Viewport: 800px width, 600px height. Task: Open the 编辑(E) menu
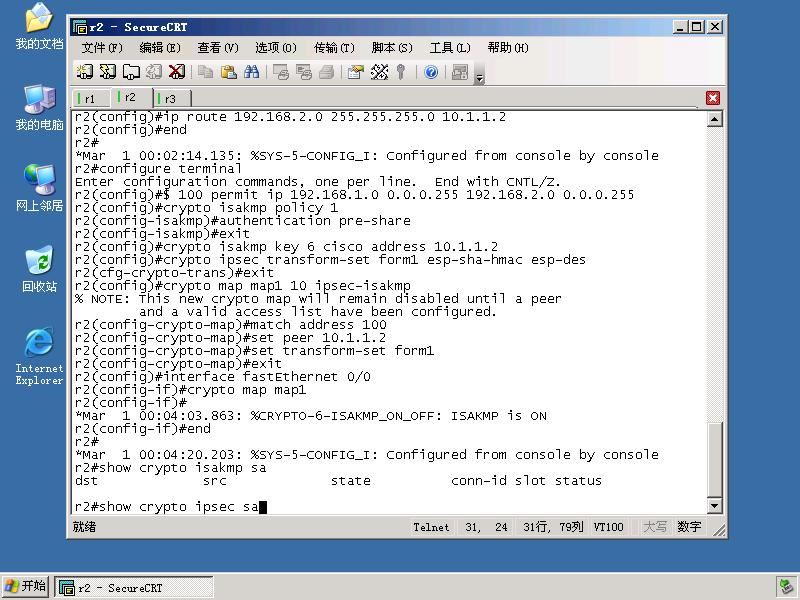click(160, 48)
